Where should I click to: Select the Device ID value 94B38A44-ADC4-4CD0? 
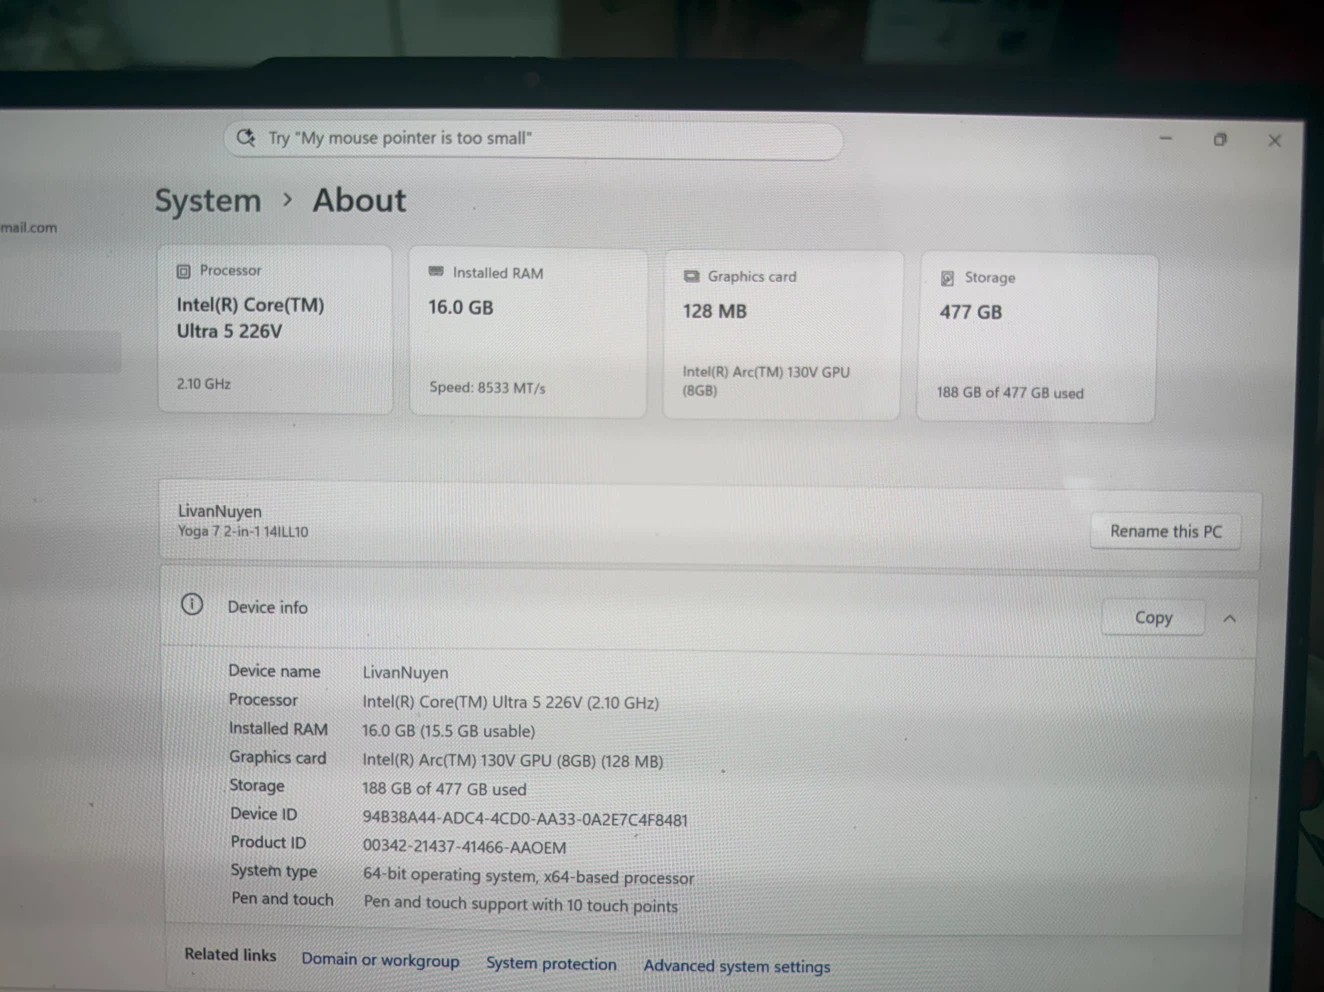[x=525, y=819]
